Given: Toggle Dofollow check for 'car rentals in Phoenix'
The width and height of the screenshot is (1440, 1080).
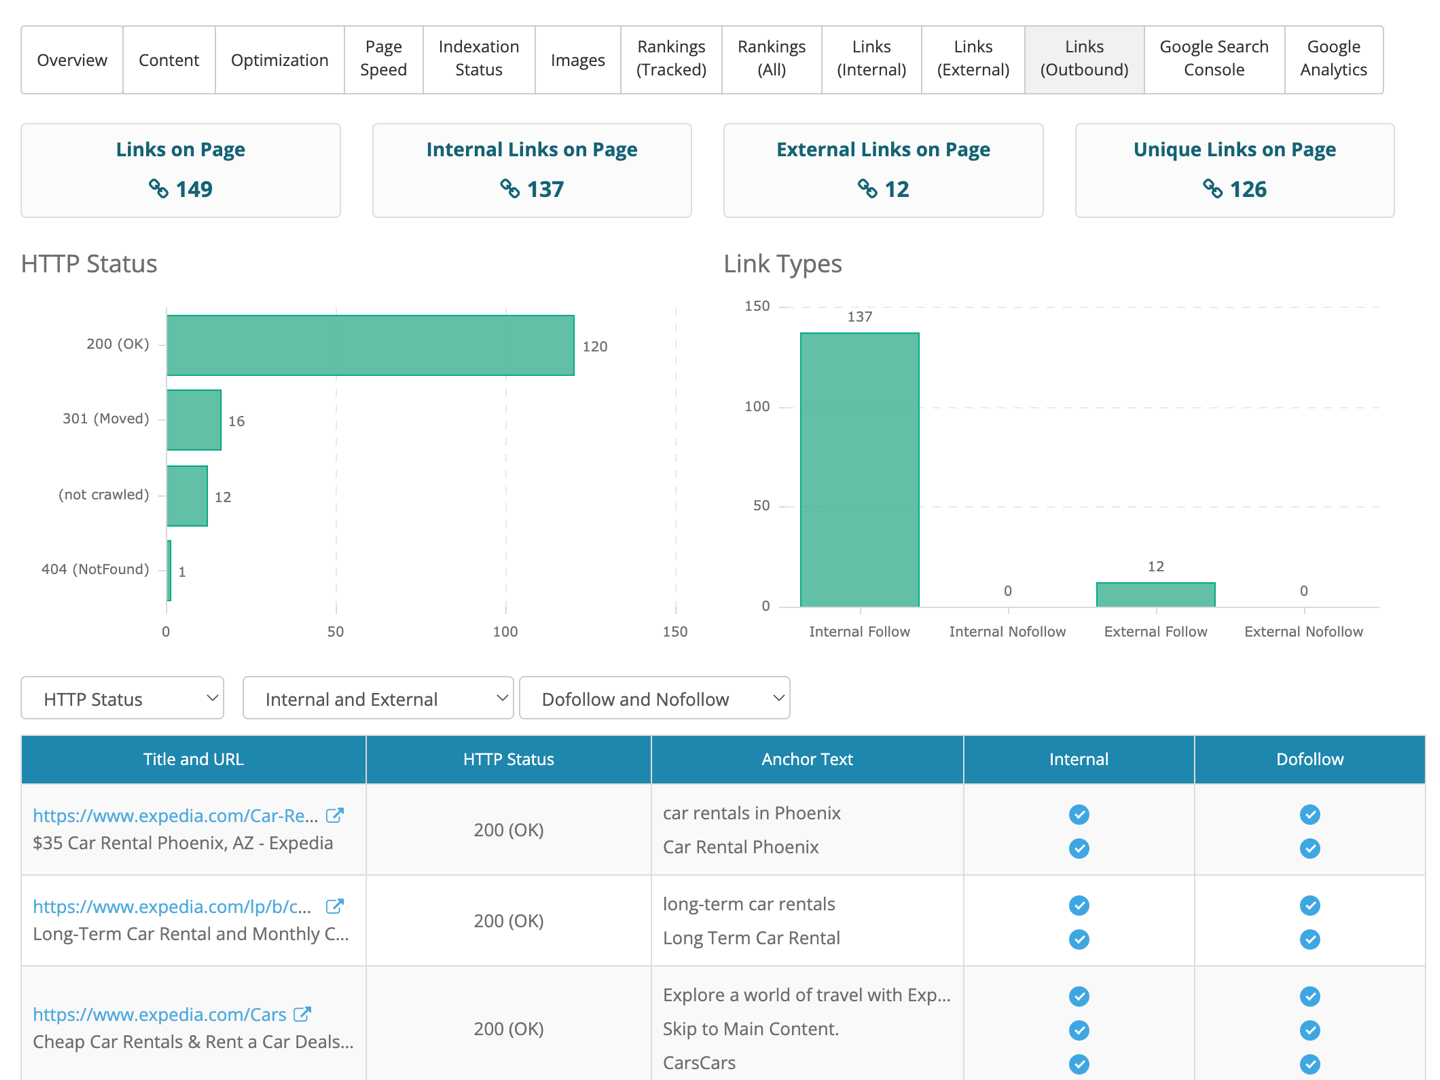Looking at the screenshot, I should coord(1310,814).
